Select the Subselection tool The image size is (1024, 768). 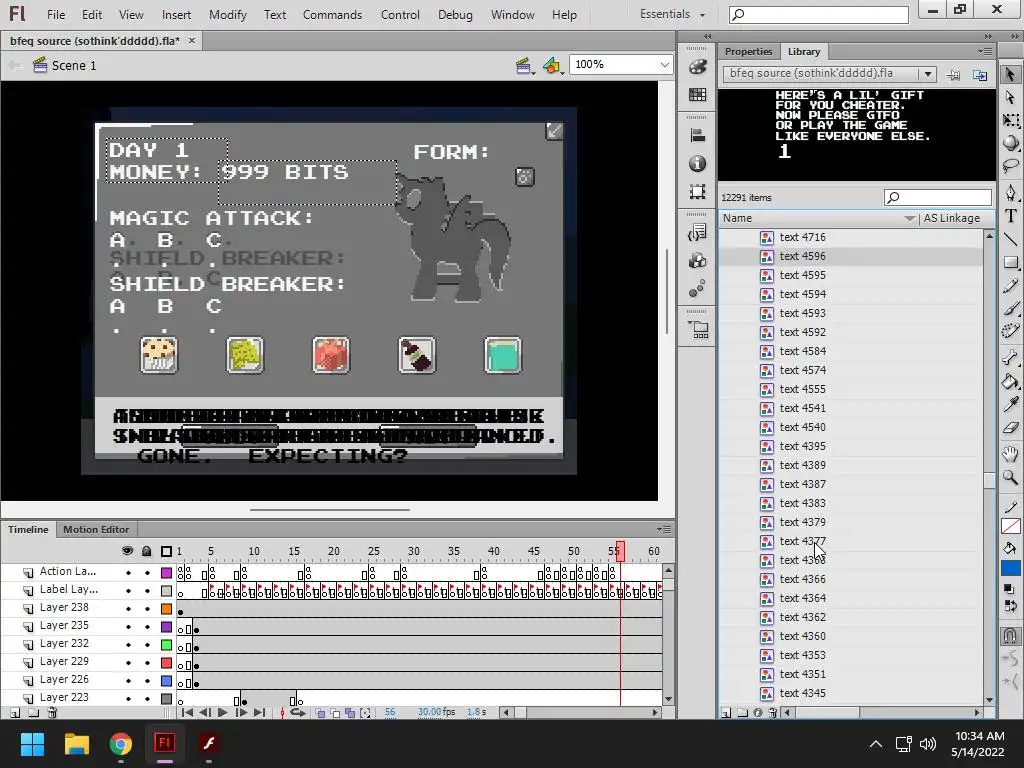pyautogui.click(x=1010, y=97)
